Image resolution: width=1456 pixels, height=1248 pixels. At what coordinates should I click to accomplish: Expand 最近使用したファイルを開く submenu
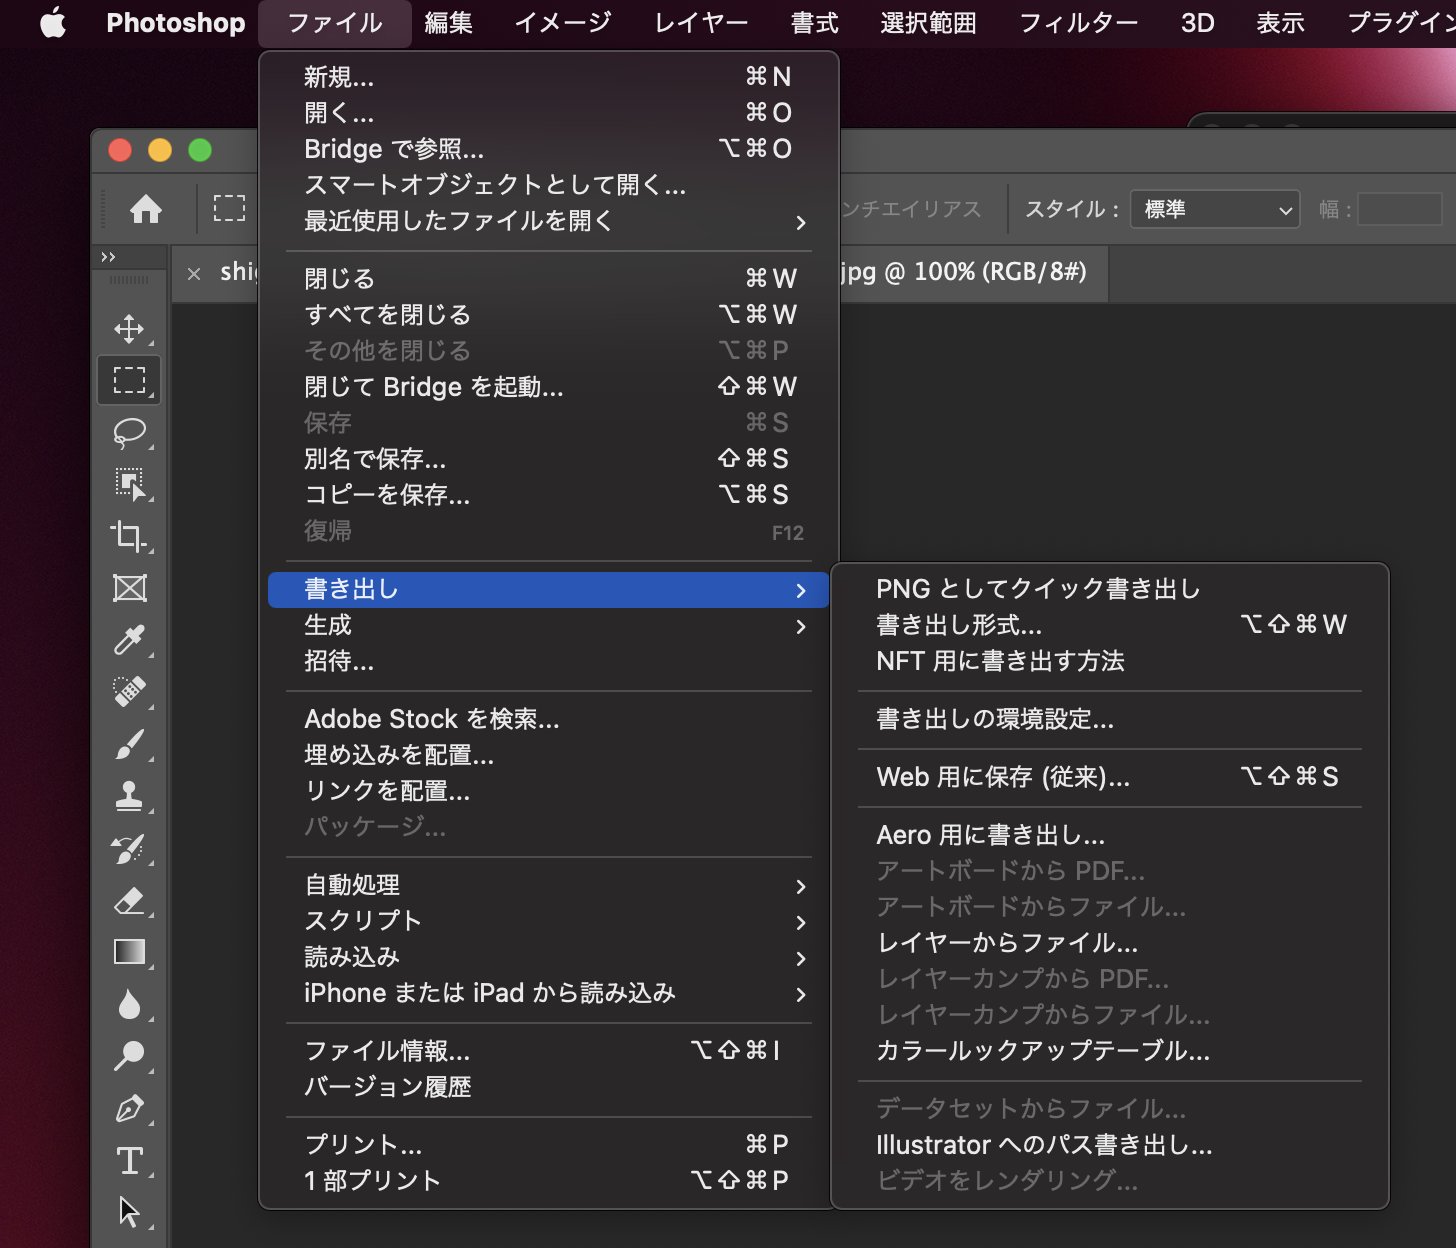[x=548, y=221]
